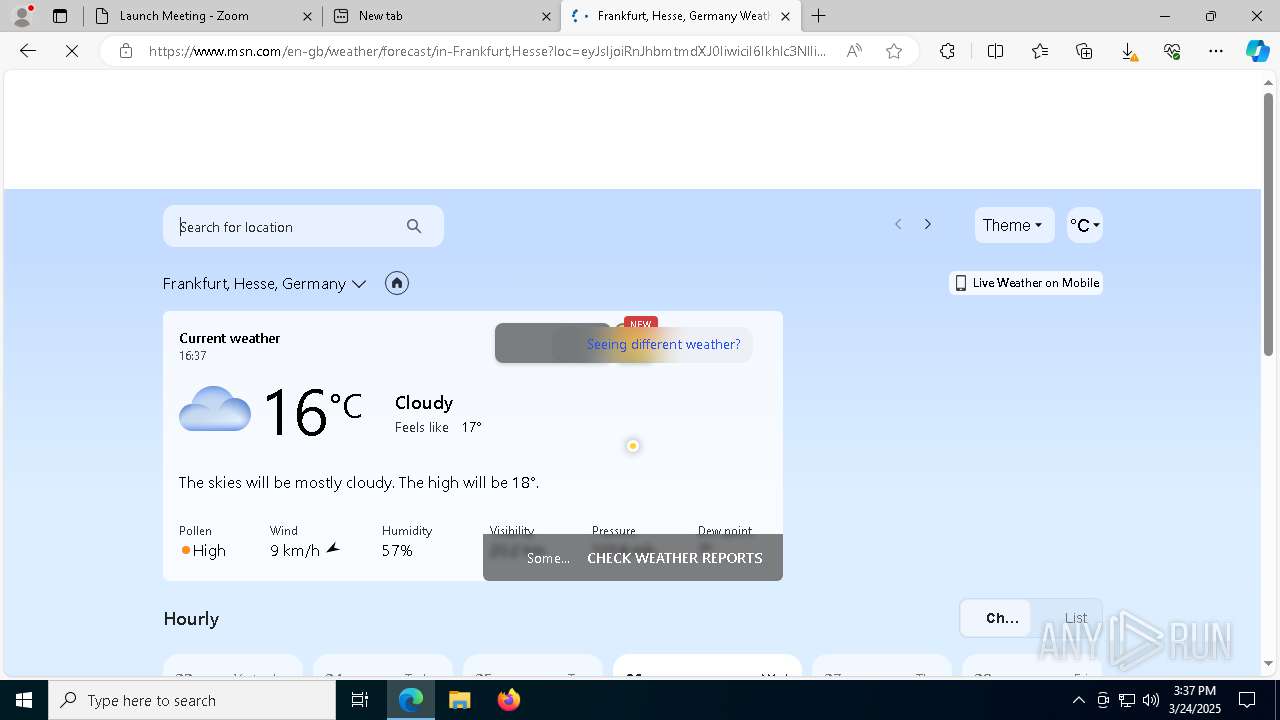Click the browser back arrow
This screenshot has width=1280, height=720.
(x=28, y=51)
